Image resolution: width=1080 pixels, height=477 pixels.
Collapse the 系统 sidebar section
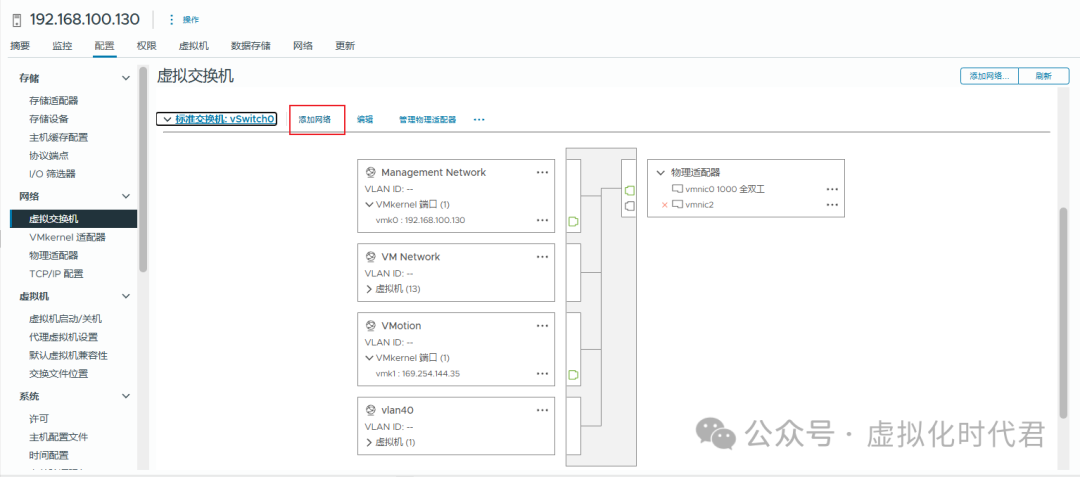[x=125, y=396]
